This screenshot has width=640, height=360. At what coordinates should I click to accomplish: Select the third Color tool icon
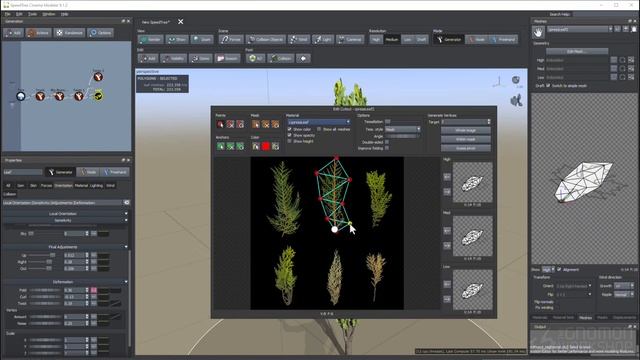[276, 146]
